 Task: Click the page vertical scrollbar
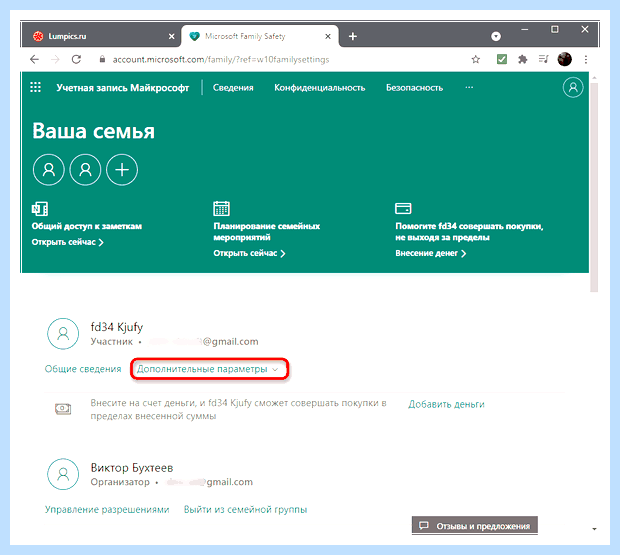[594, 188]
